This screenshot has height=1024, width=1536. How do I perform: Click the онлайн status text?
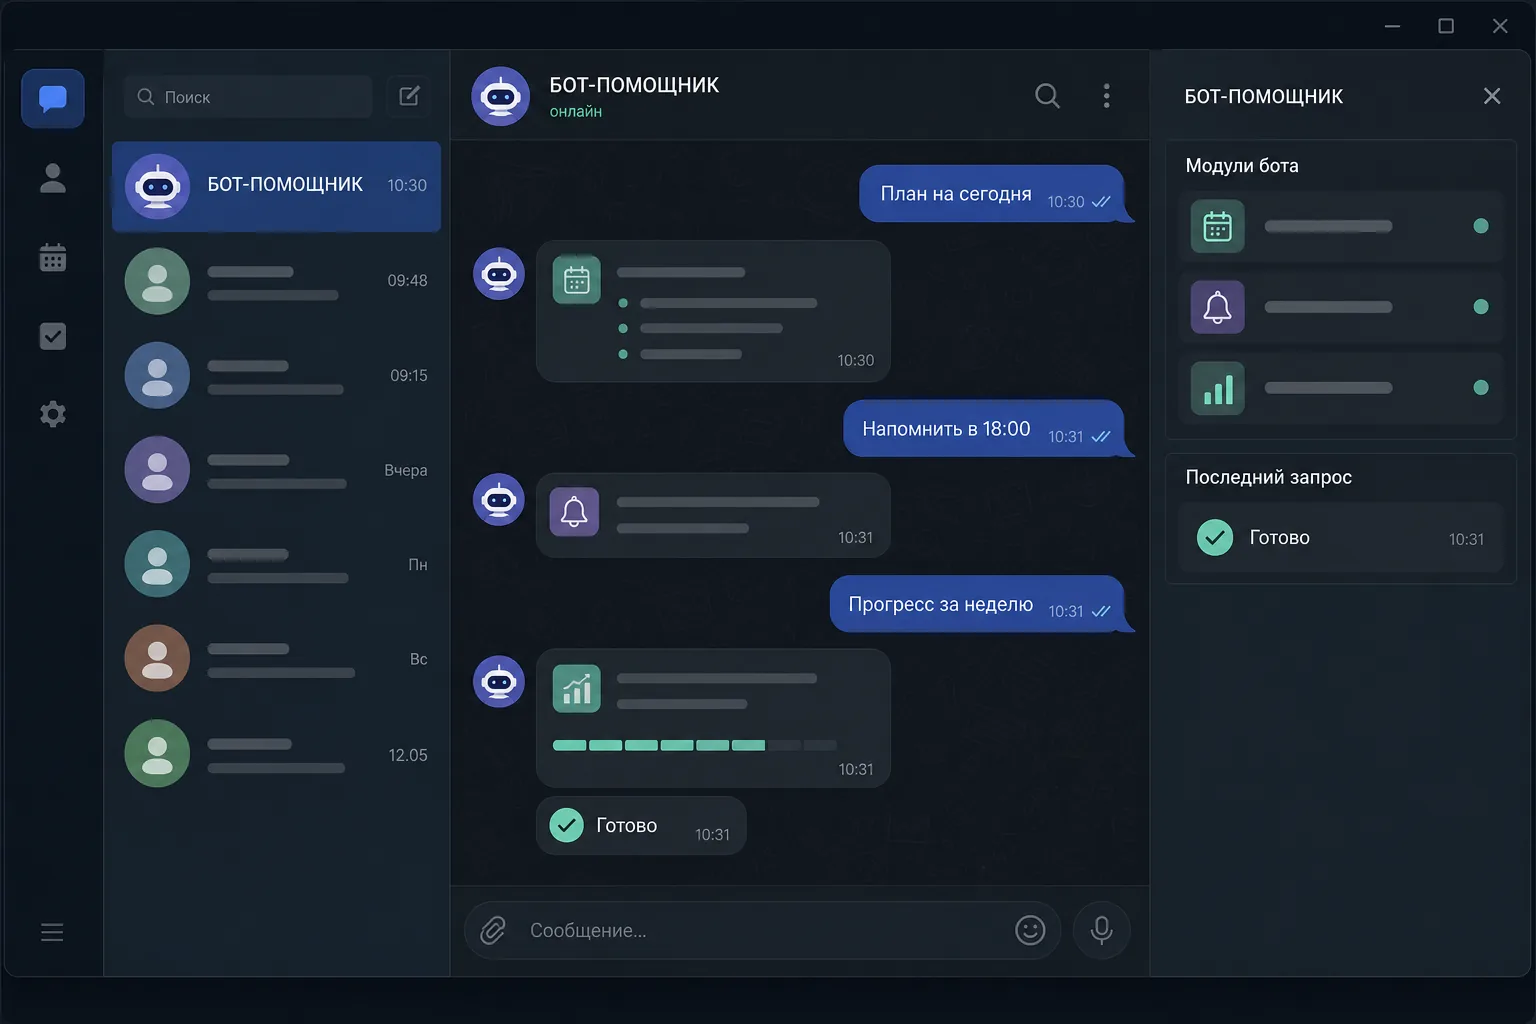click(x=576, y=112)
